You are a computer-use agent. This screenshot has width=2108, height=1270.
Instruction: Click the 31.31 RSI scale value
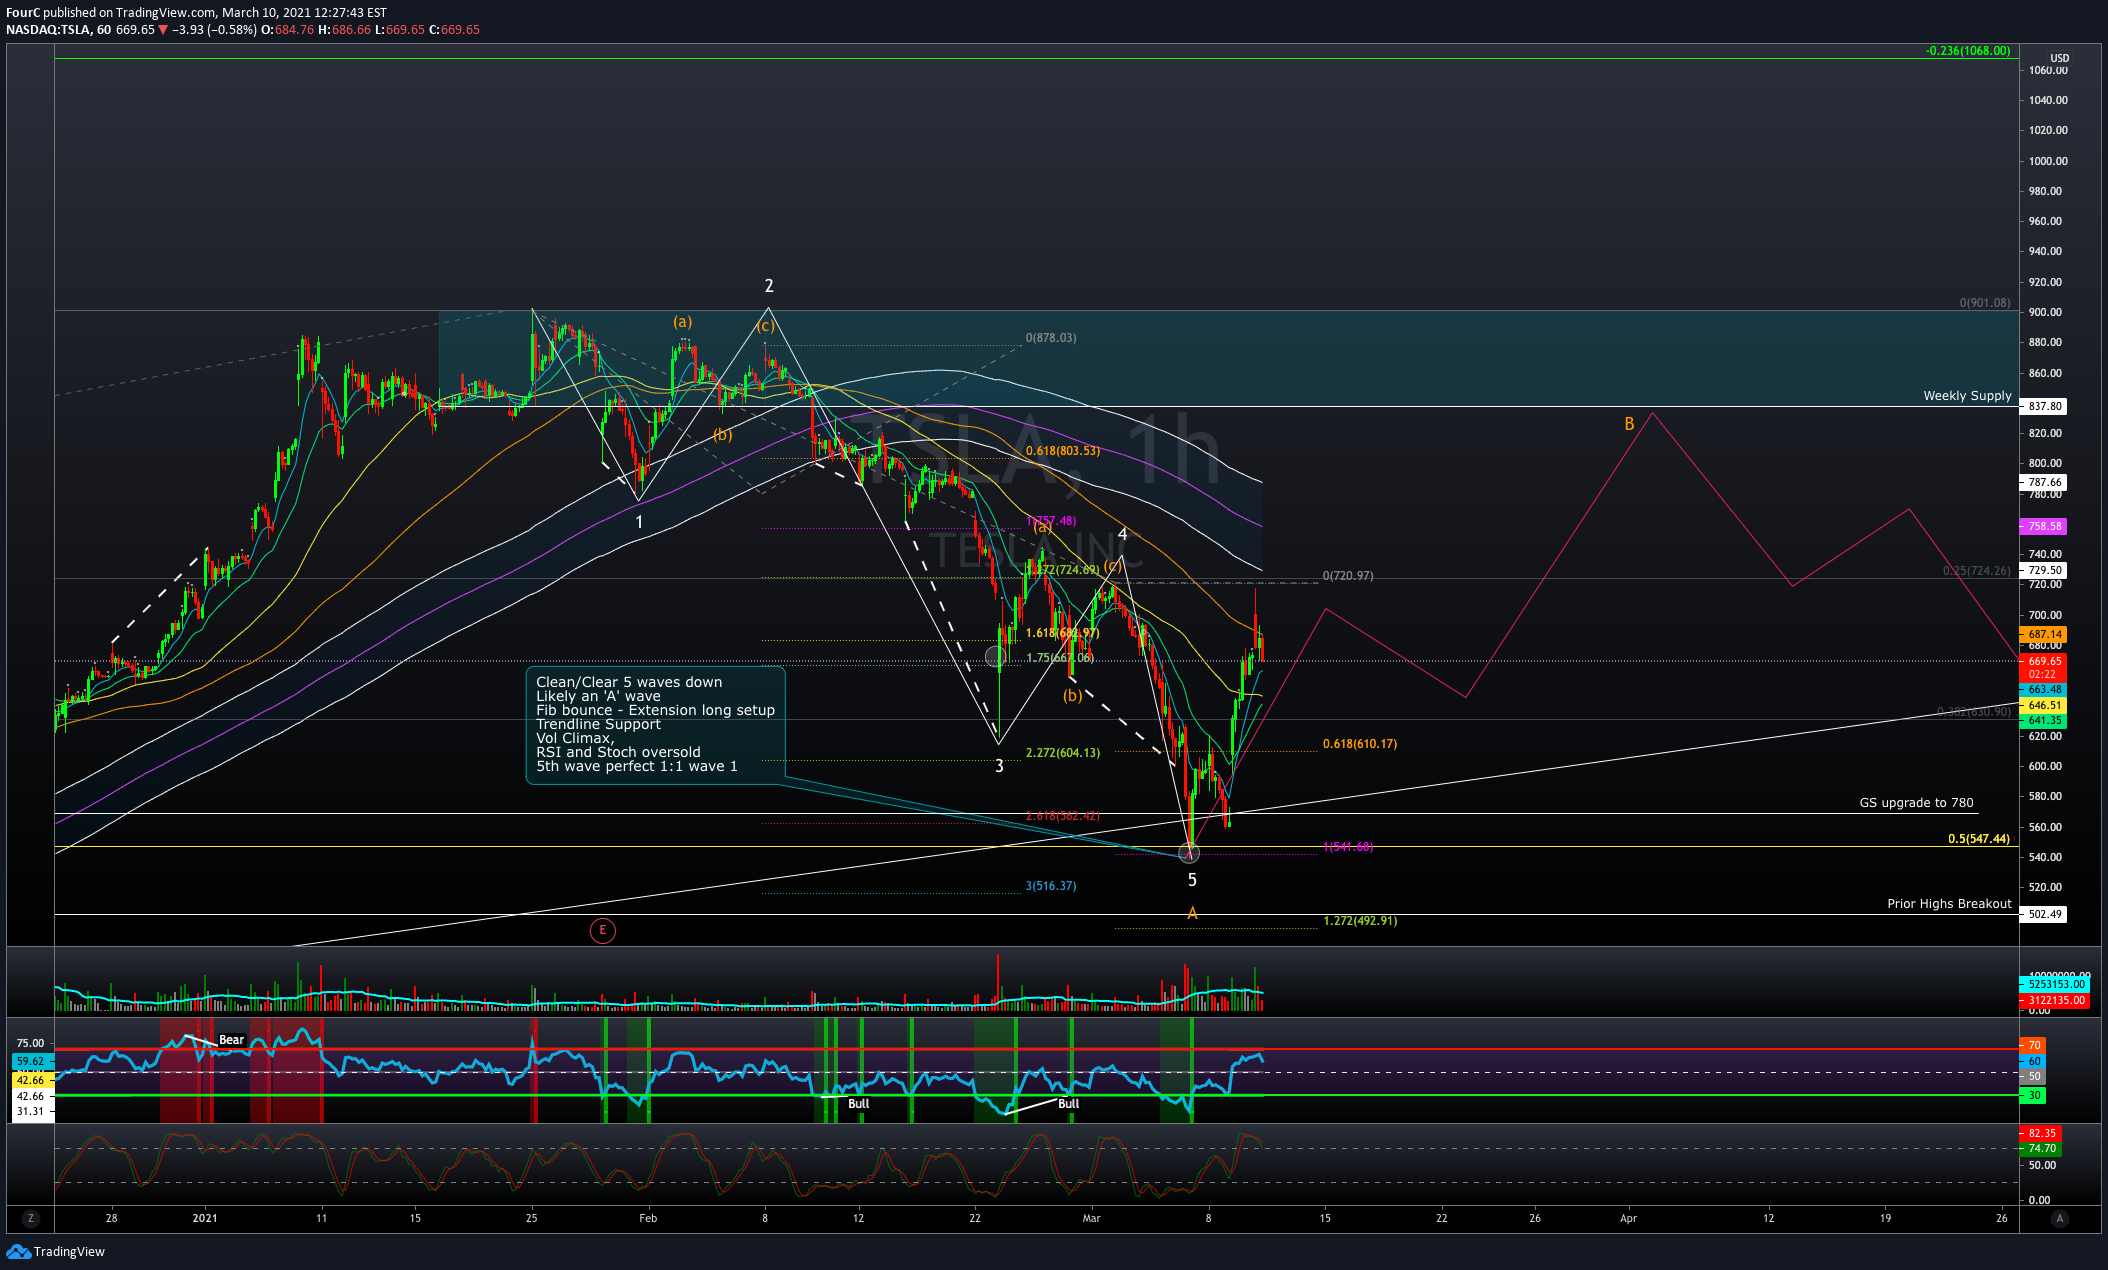pyautogui.click(x=31, y=1111)
